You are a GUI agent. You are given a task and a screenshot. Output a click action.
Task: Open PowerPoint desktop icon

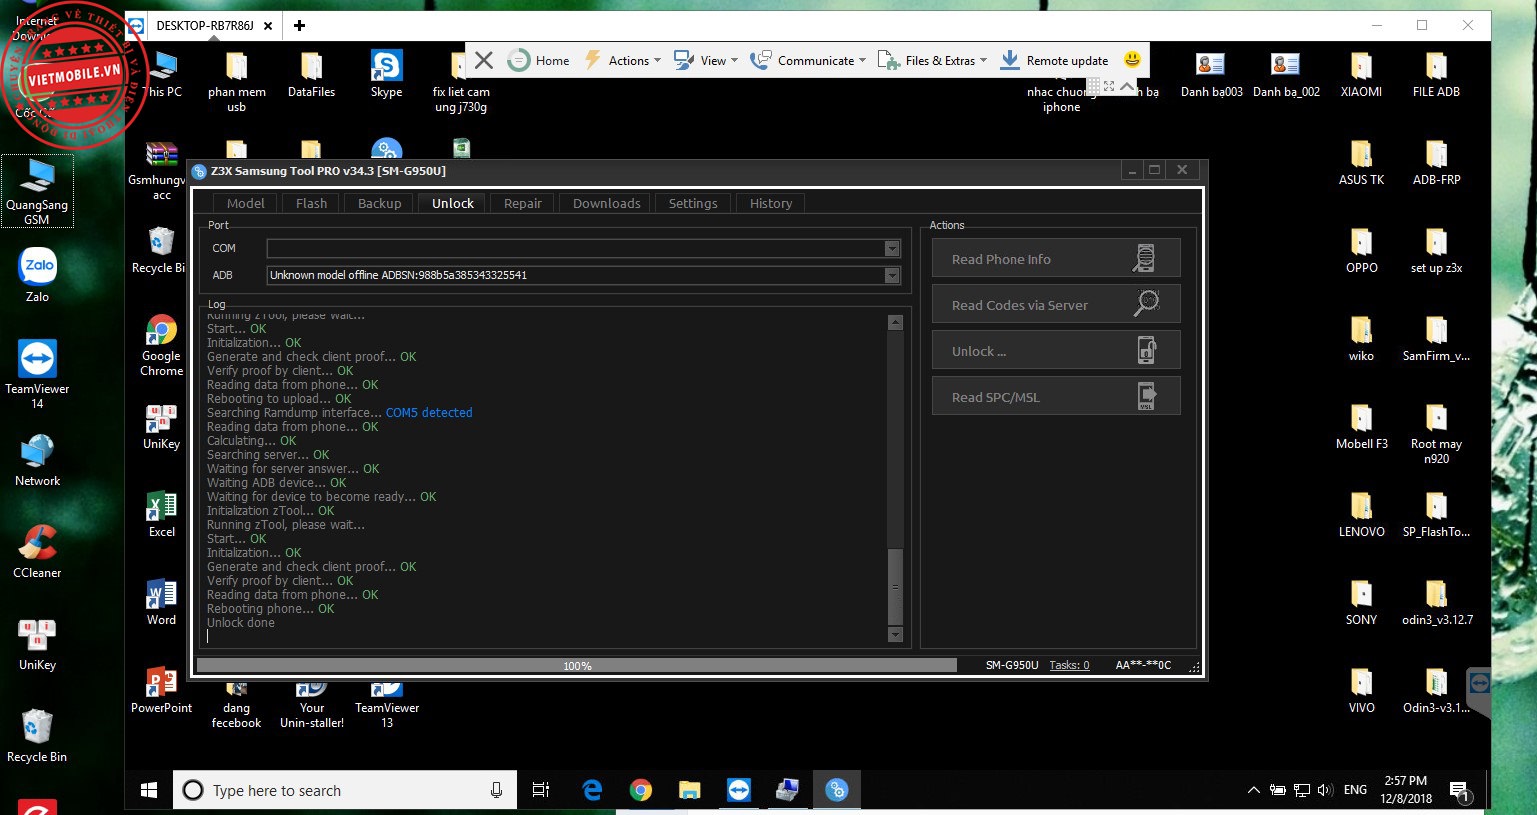point(161,690)
